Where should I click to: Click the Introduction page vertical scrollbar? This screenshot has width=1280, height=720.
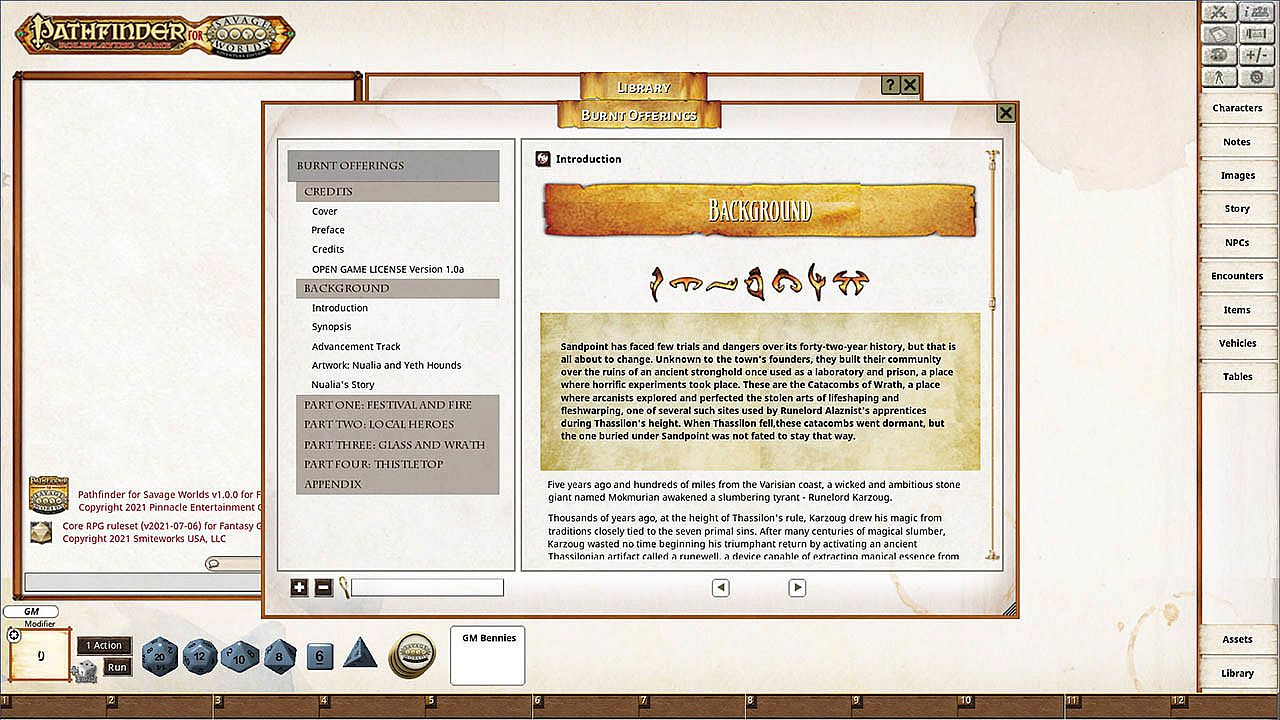pos(992,355)
